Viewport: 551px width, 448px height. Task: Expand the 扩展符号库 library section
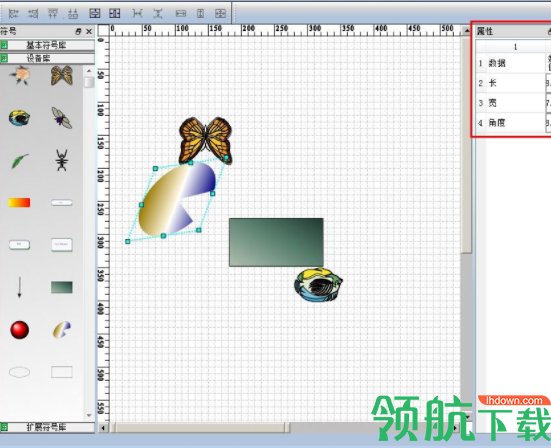[47, 427]
